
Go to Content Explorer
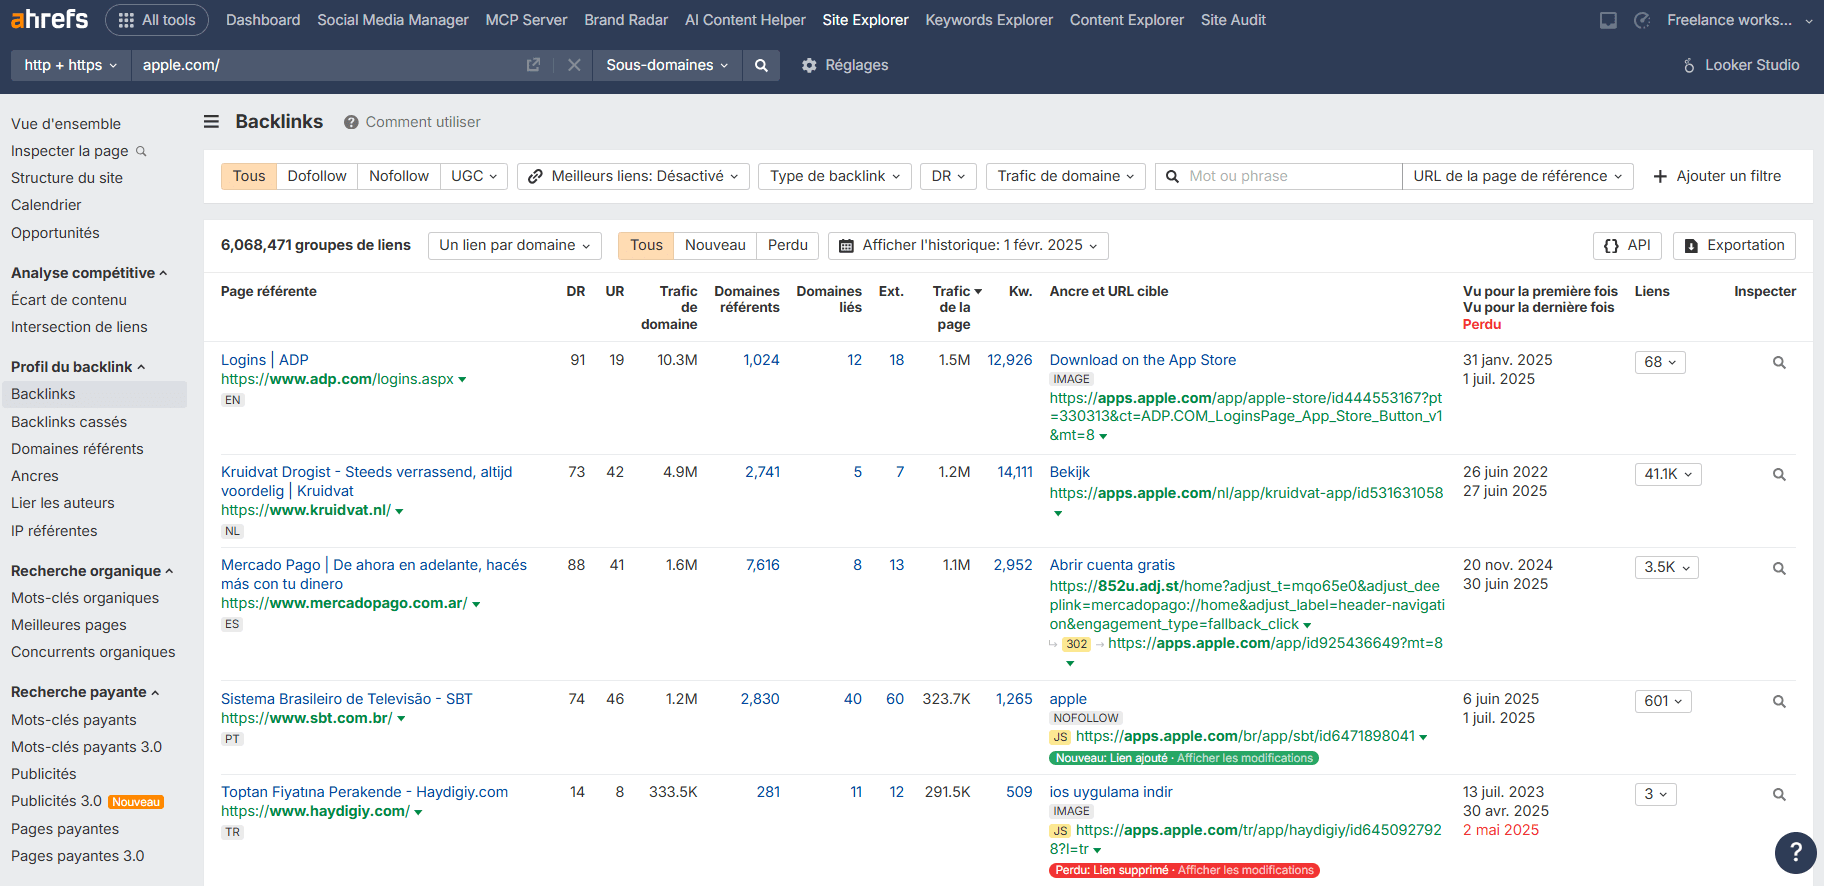pyautogui.click(x=1127, y=20)
